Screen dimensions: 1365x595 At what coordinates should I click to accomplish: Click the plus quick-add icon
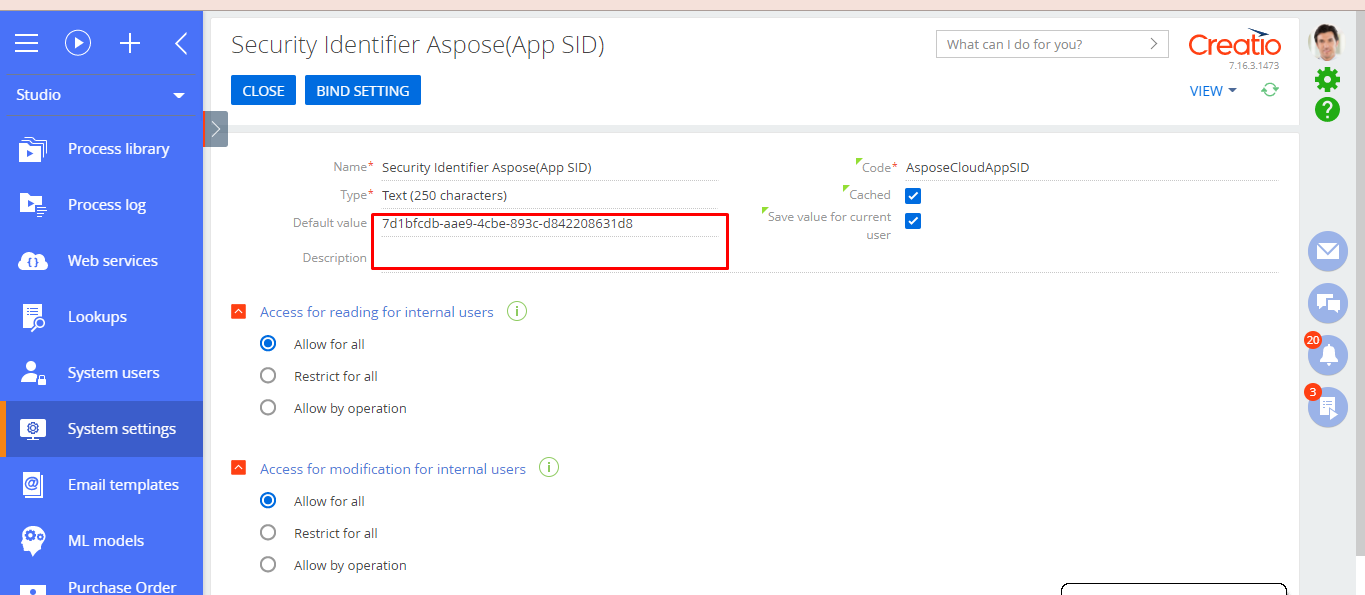point(130,43)
